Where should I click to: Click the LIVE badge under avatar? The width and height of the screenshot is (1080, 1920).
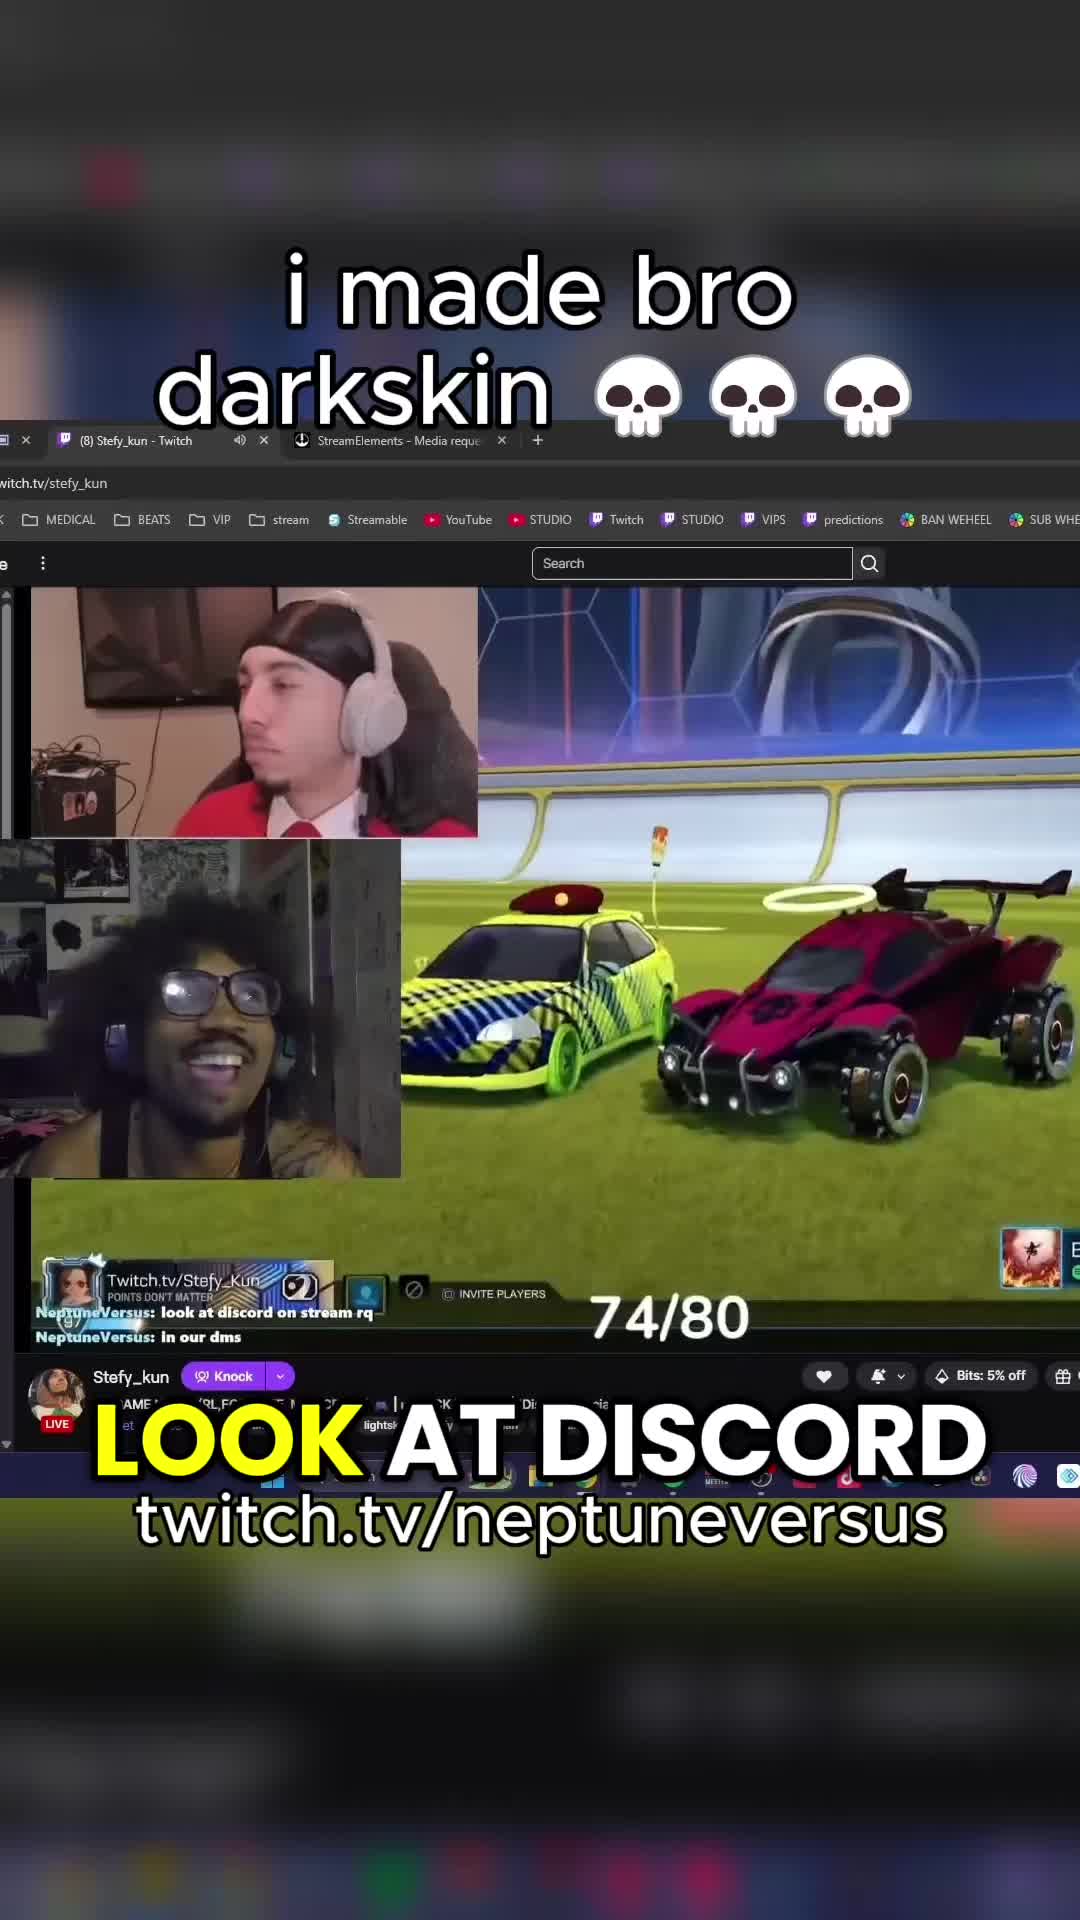point(57,1424)
